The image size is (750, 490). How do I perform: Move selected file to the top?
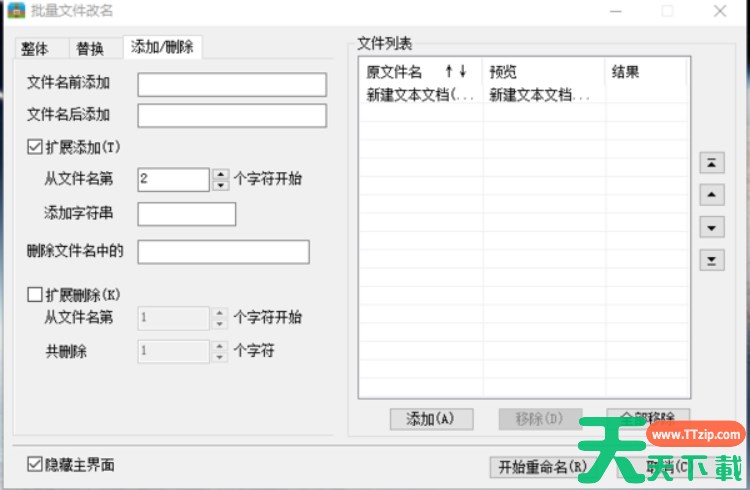pyautogui.click(x=712, y=163)
